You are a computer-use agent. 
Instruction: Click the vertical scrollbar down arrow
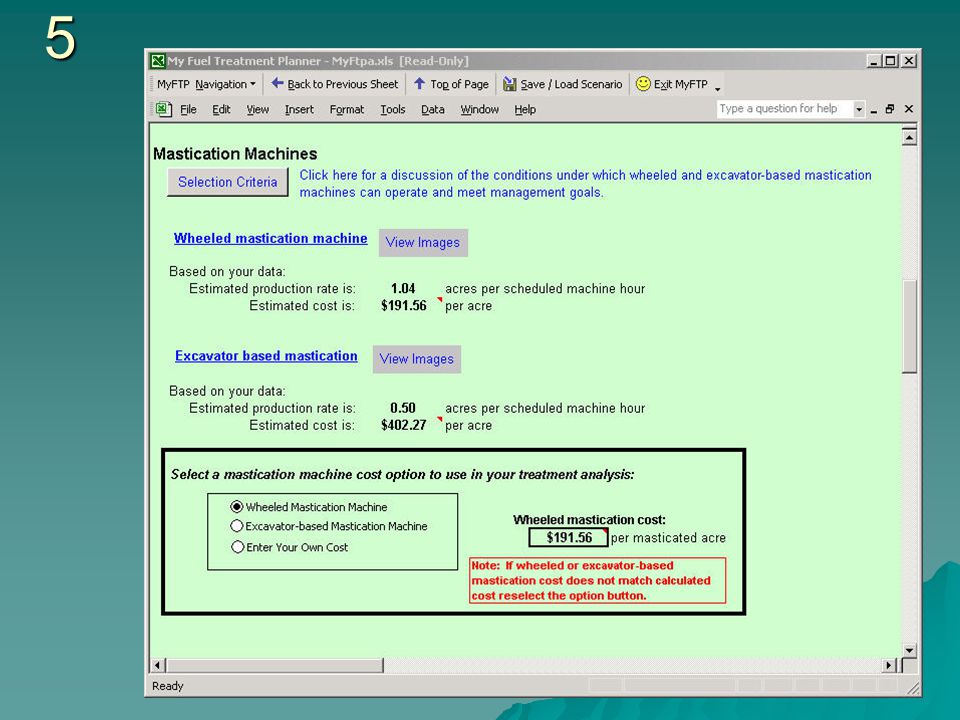pyautogui.click(x=909, y=650)
